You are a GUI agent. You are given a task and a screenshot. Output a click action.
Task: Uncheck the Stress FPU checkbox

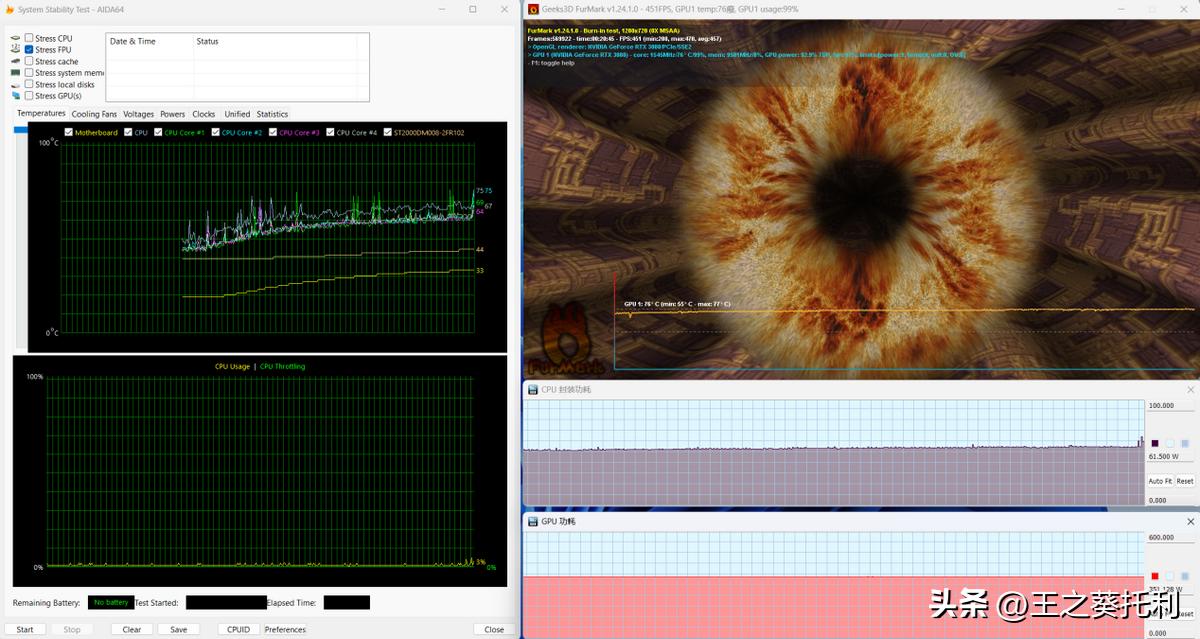tap(29, 50)
